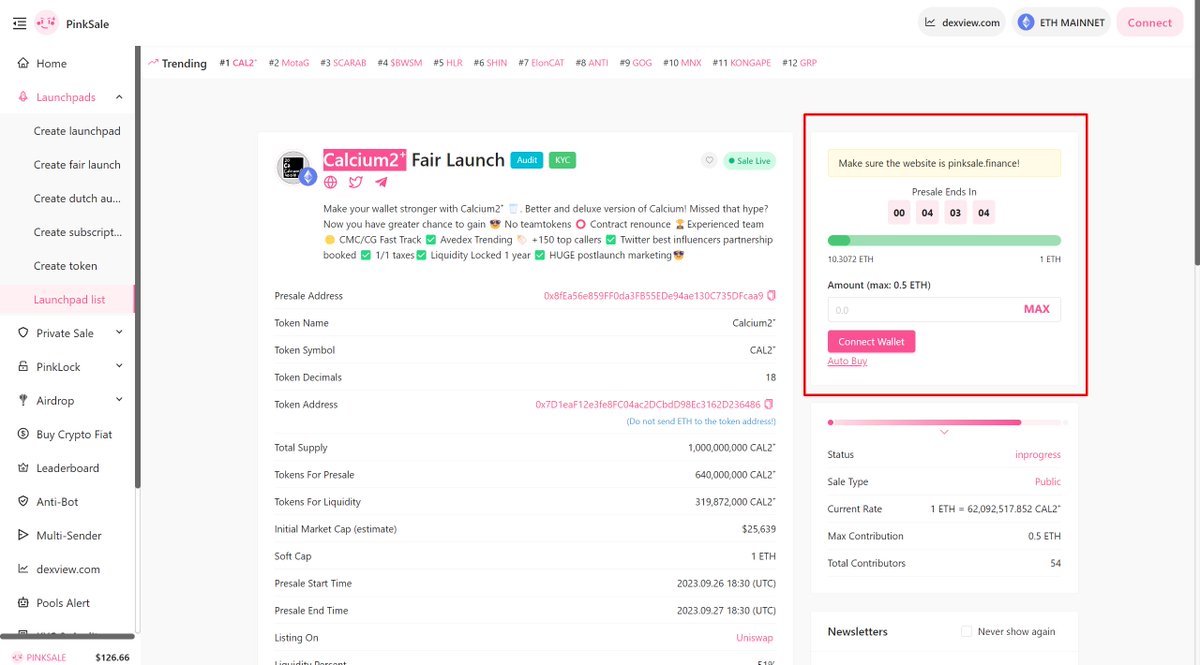Go to Launchpad list
The width and height of the screenshot is (1200, 665).
69,299
